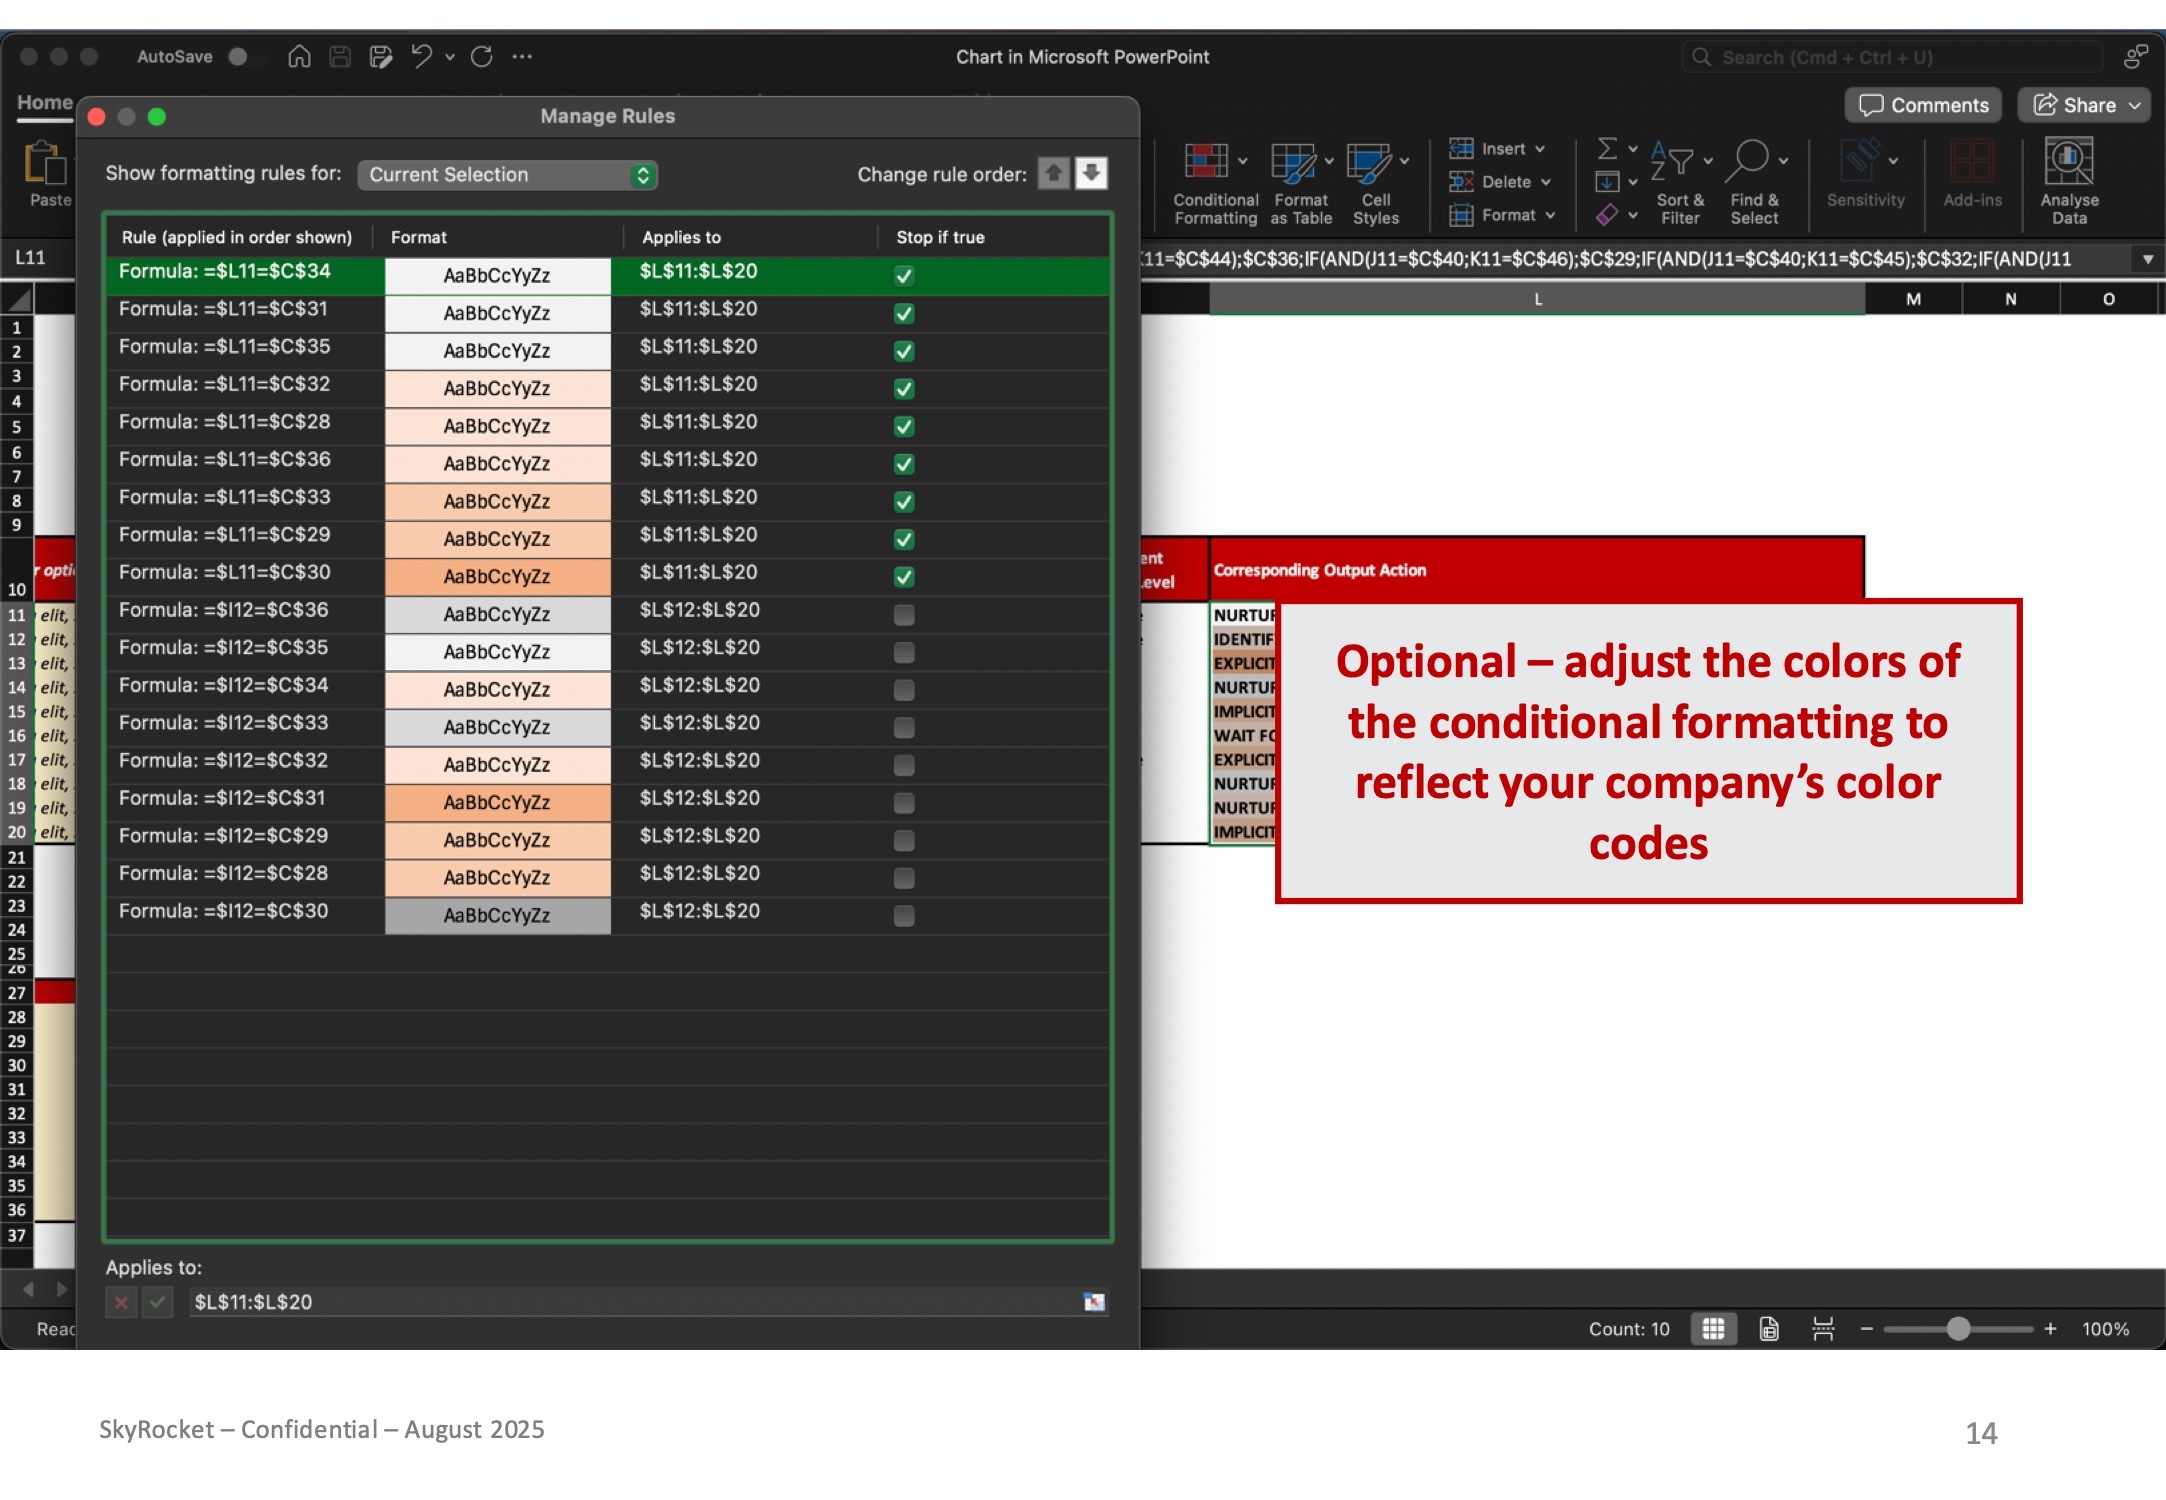Switch to Page Layout view icon

[1769, 1329]
